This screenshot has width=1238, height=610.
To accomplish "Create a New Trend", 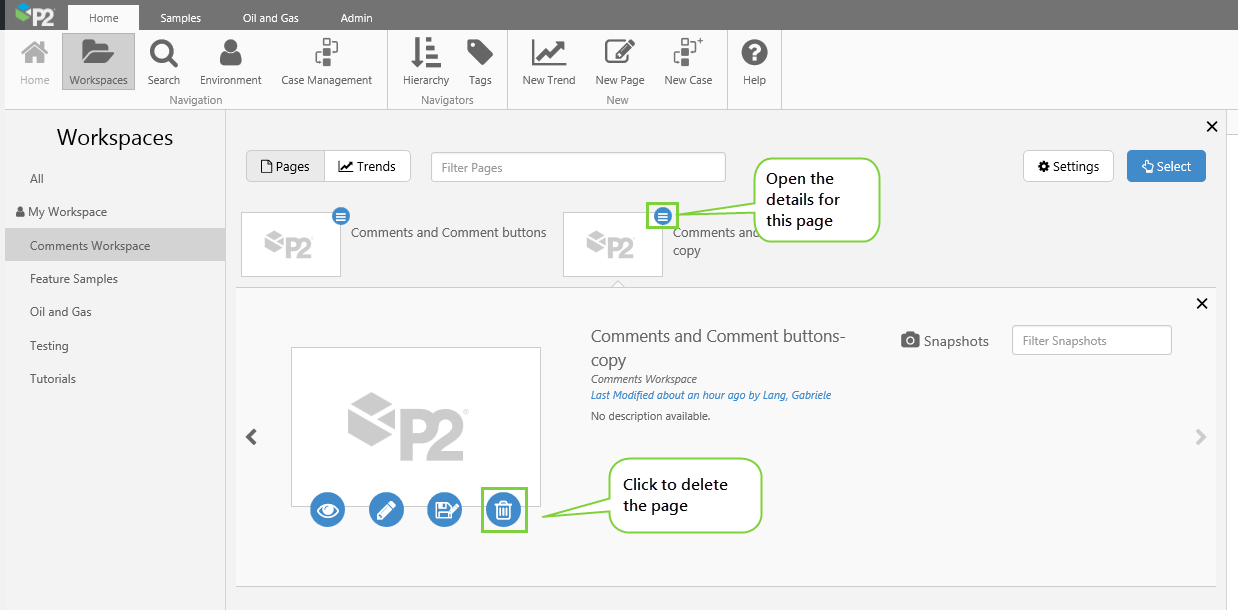I will pos(549,62).
